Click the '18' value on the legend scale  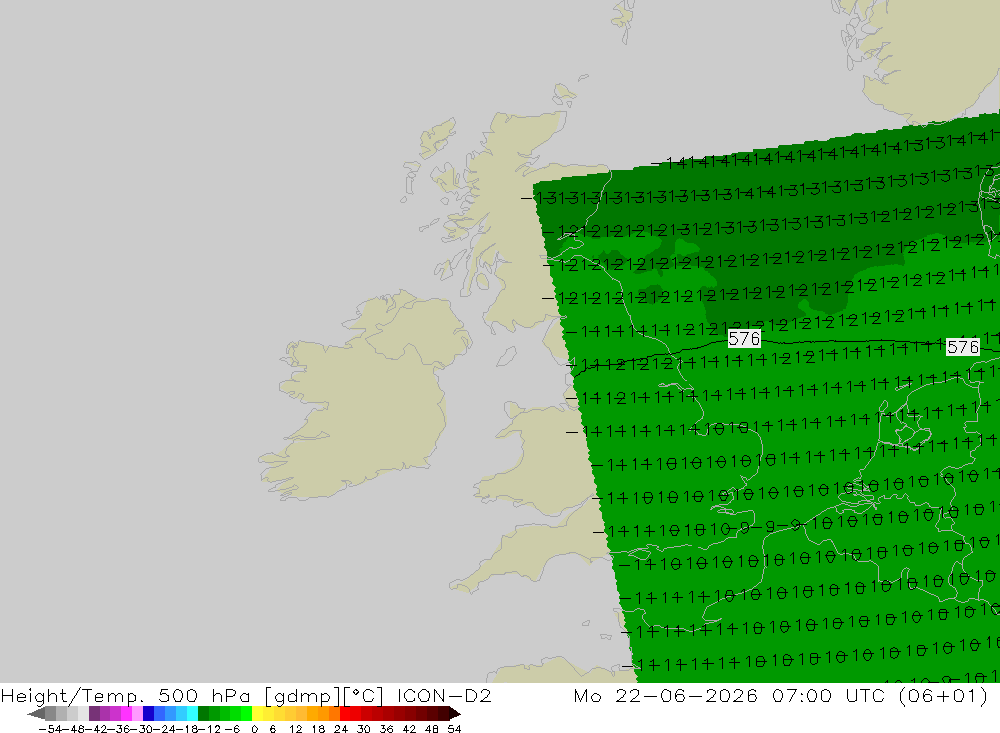pyautogui.click(x=318, y=729)
